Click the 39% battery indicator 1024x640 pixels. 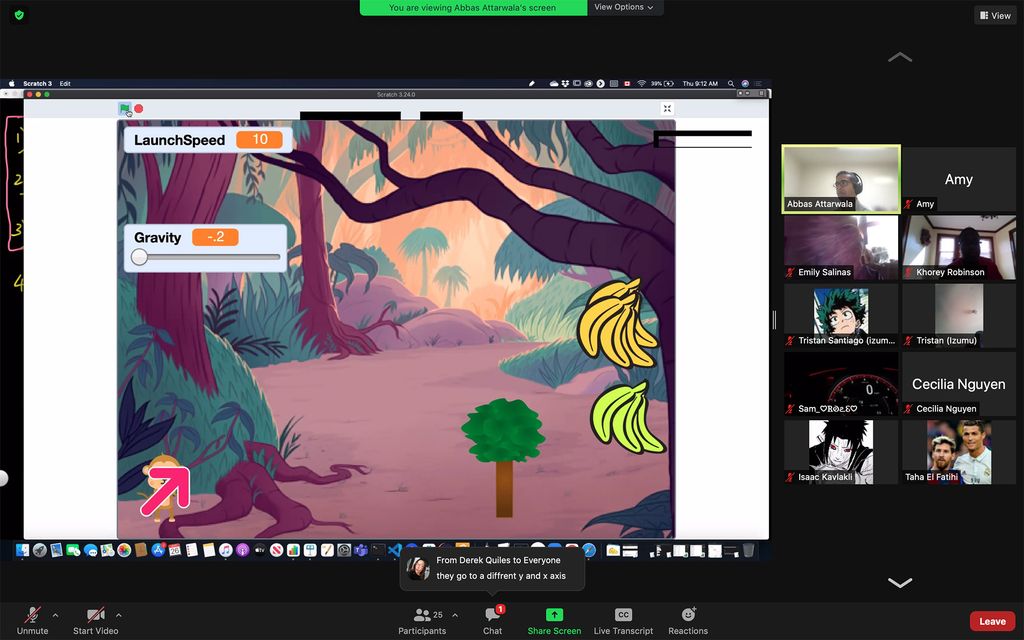pyautogui.click(x=662, y=84)
